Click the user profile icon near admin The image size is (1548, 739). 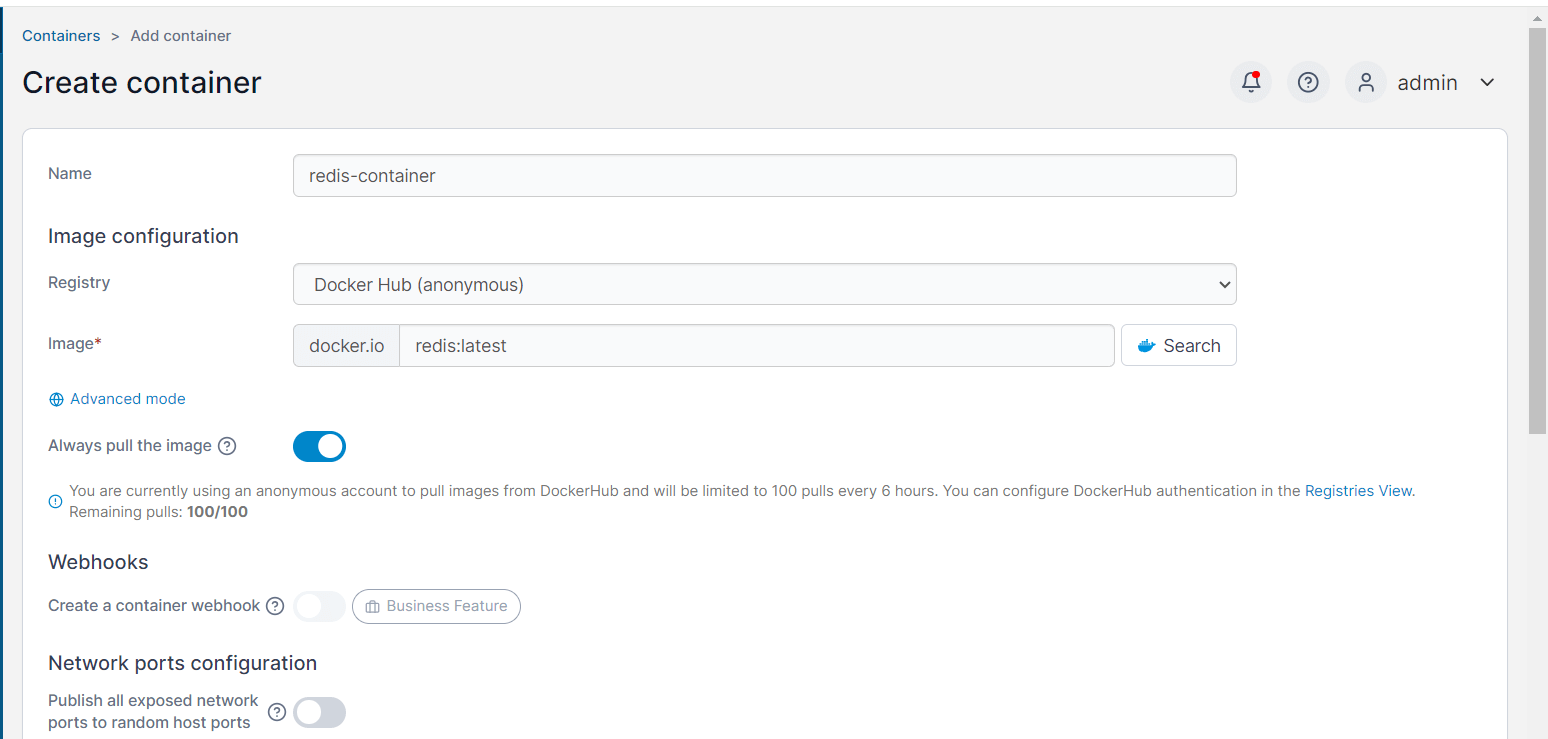(1365, 82)
